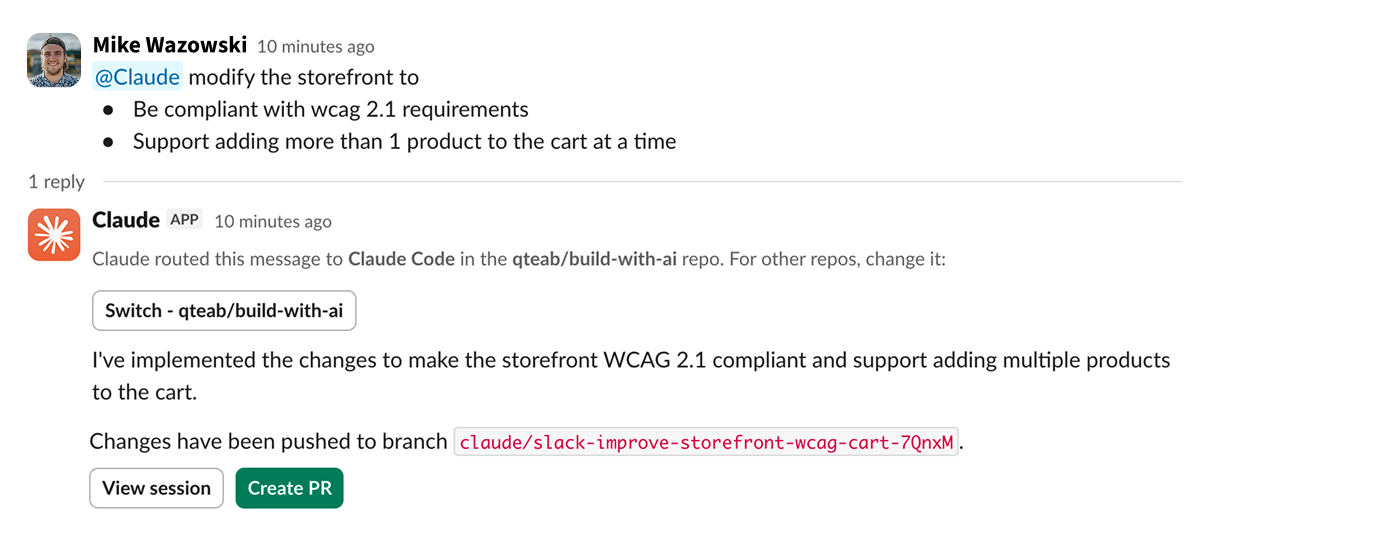
Task: Click the @Claude mention
Action: (137, 77)
